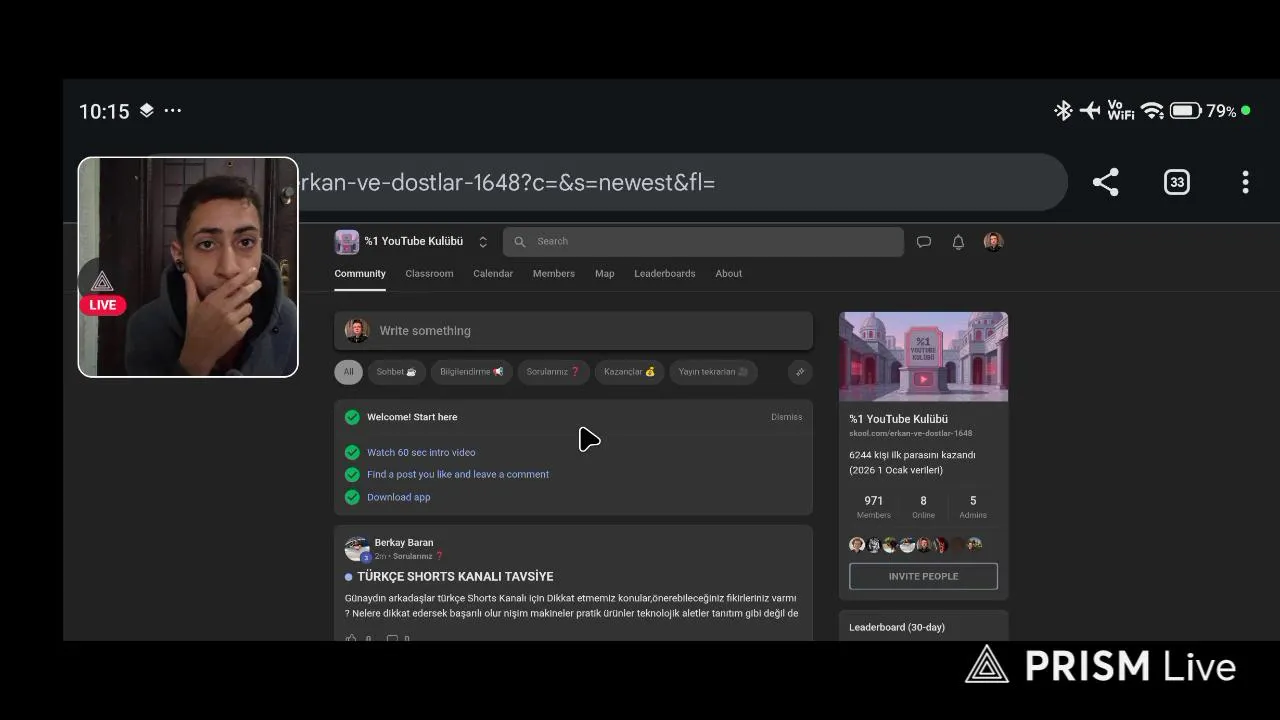Open the browser share icon
The height and width of the screenshot is (720, 1280).
[1105, 182]
